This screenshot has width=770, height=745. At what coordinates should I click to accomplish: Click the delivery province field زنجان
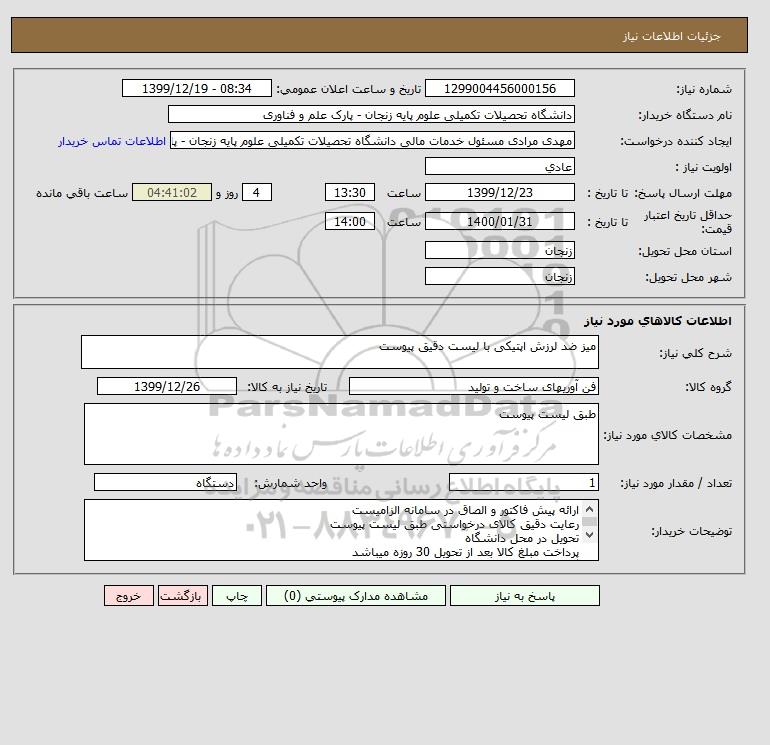coord(499,250)
